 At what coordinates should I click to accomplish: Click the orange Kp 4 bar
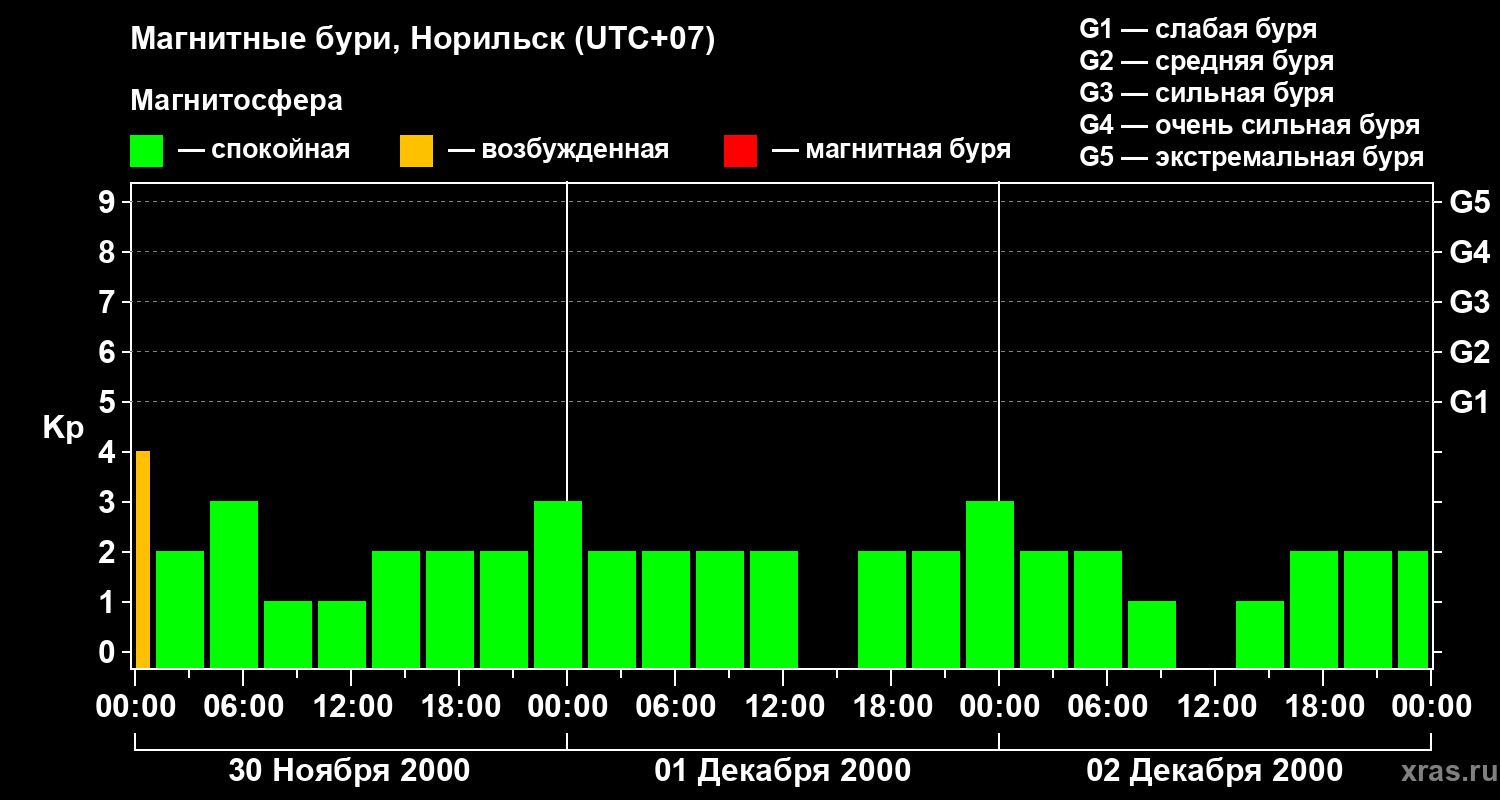(143, 560)
